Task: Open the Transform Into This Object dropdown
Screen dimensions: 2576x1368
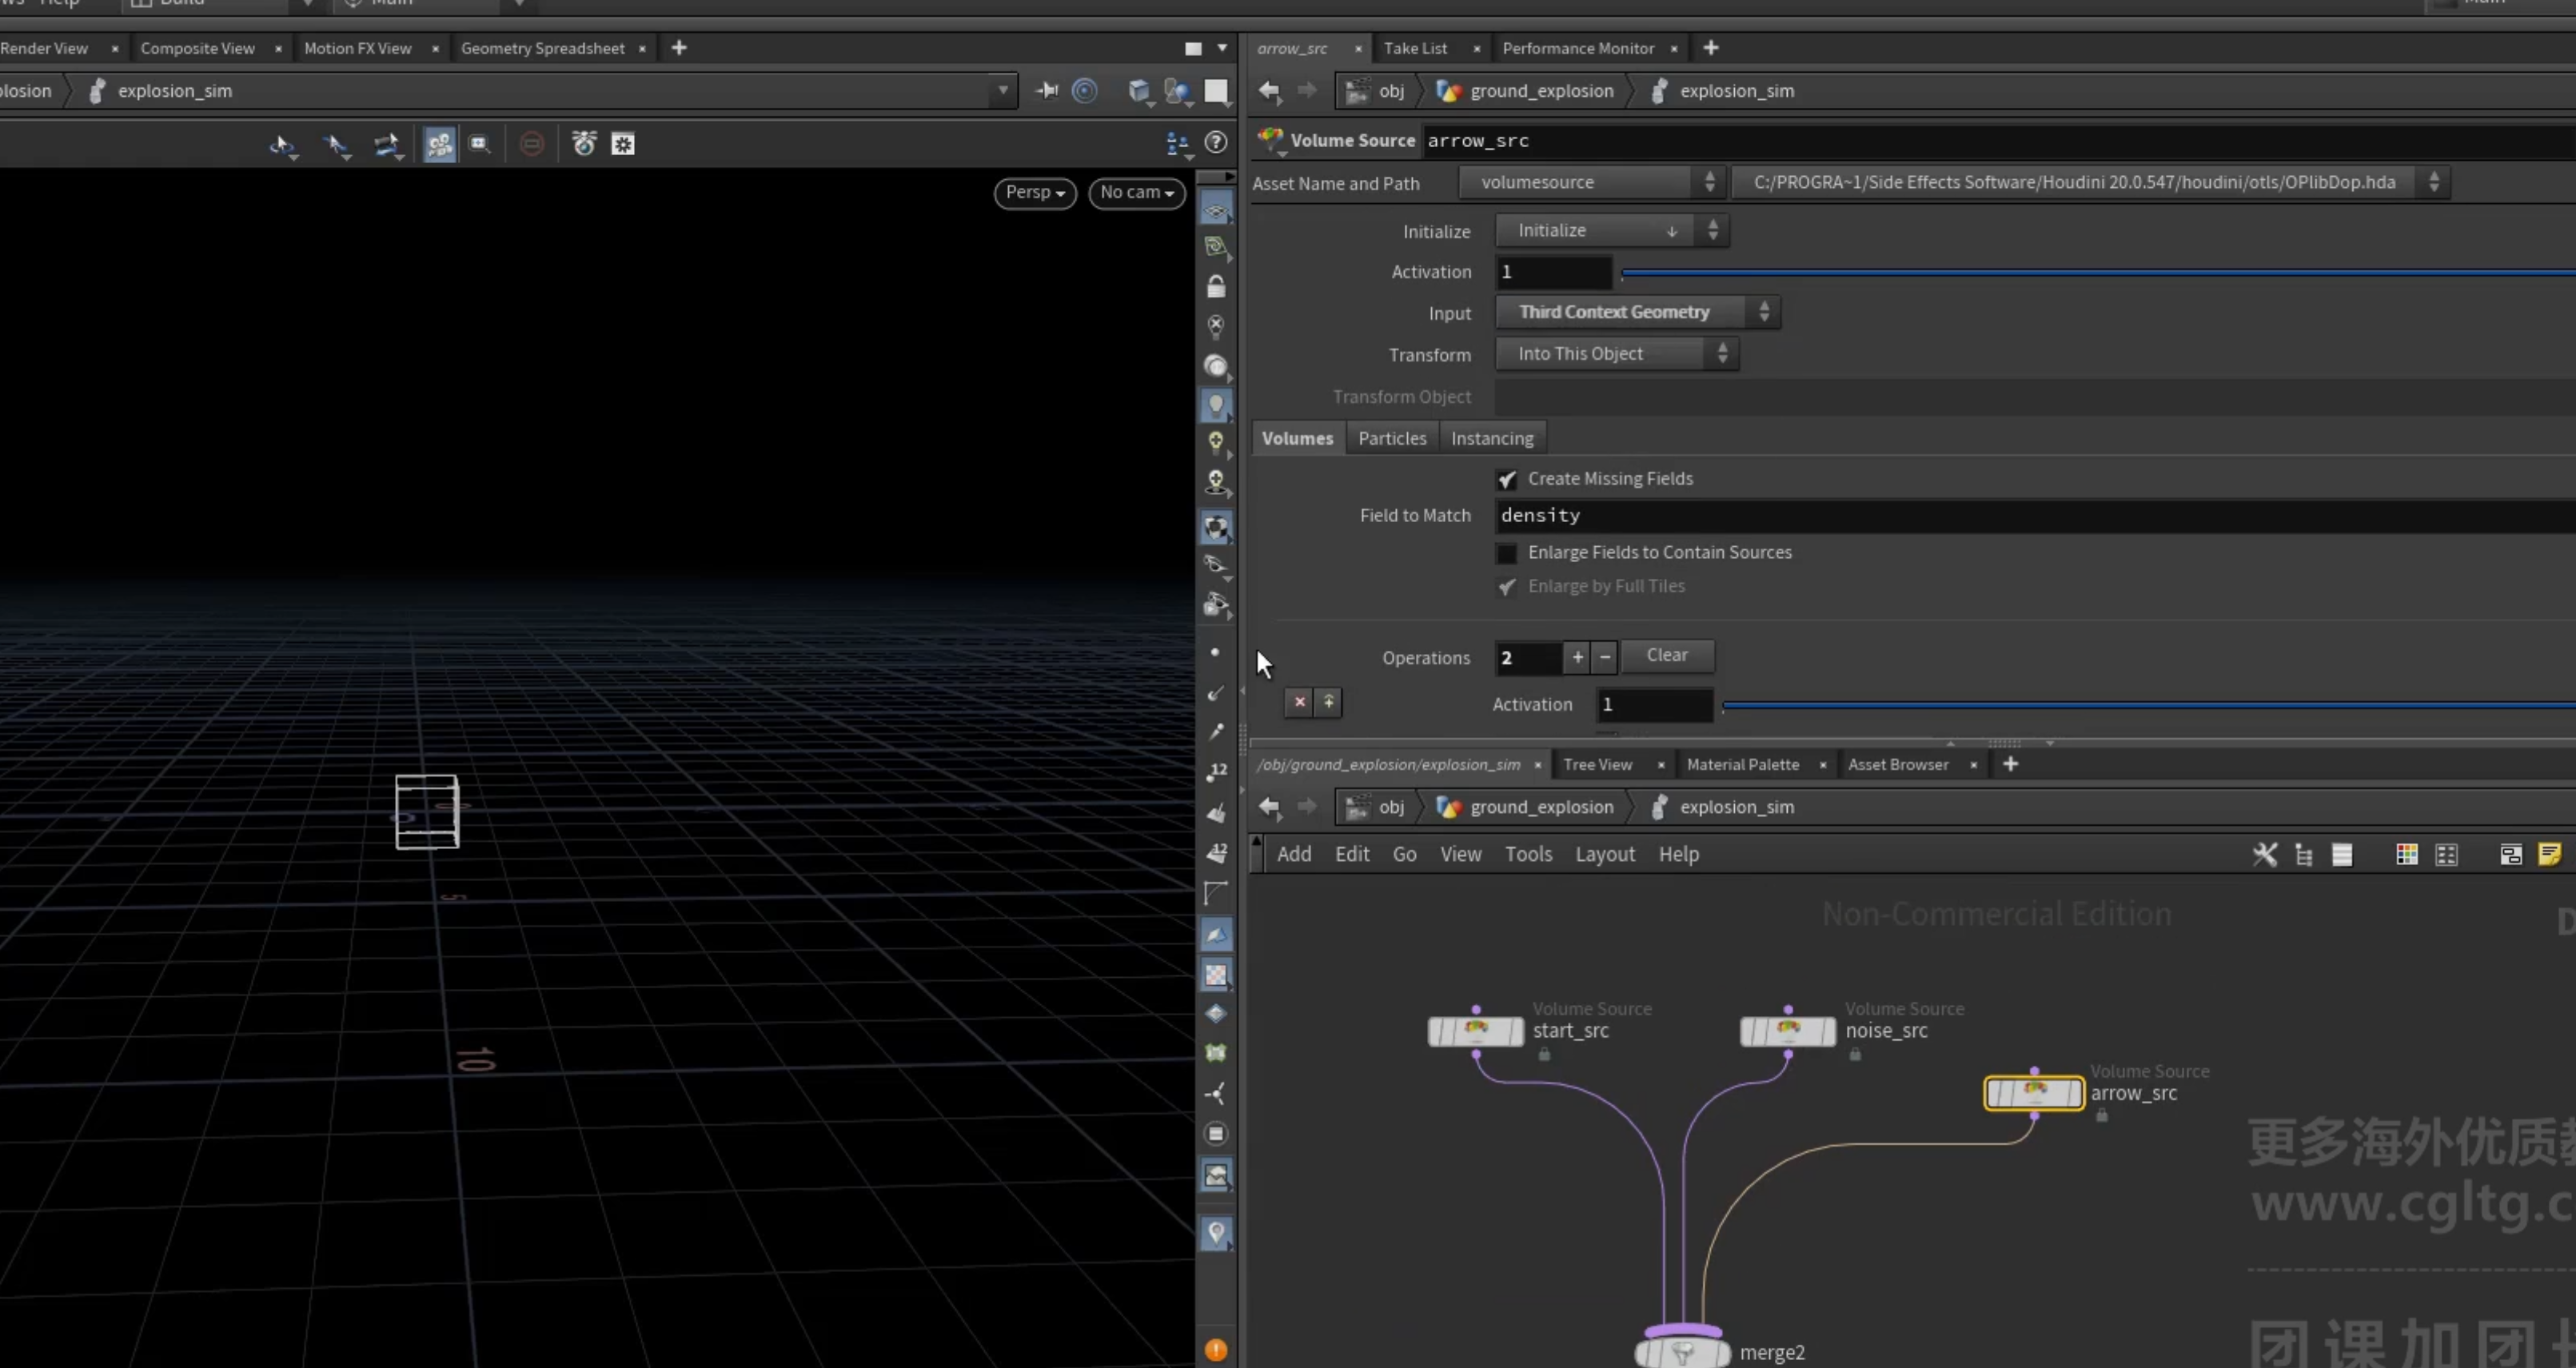Action: (x=1617, y=354)
